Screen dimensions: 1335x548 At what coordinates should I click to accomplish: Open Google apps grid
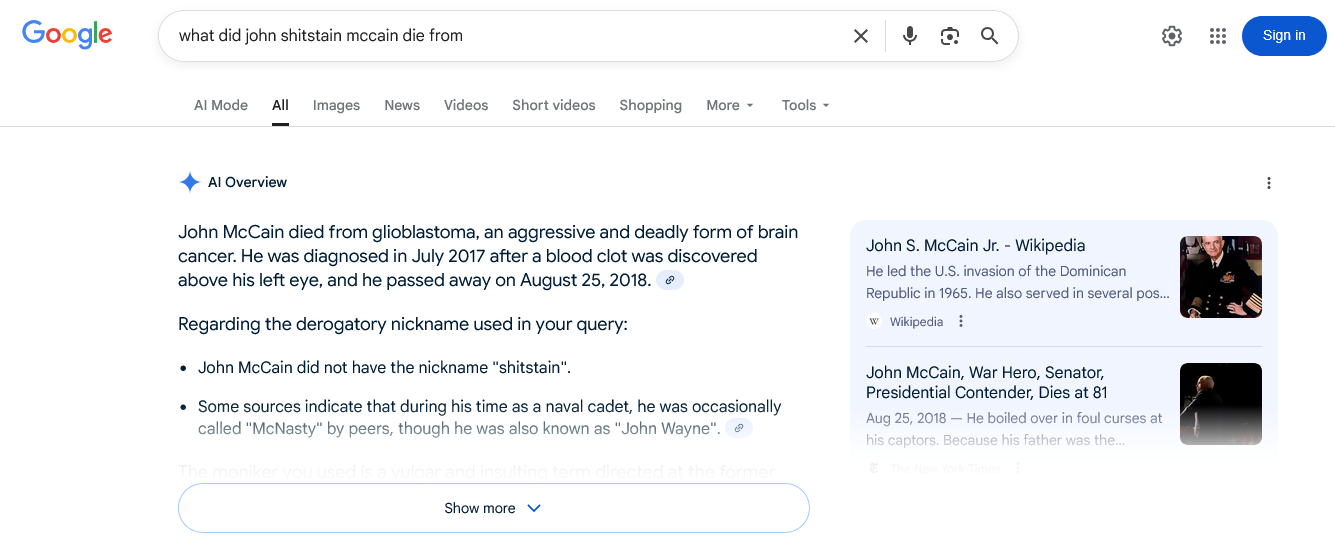(x=1217, y=36)
